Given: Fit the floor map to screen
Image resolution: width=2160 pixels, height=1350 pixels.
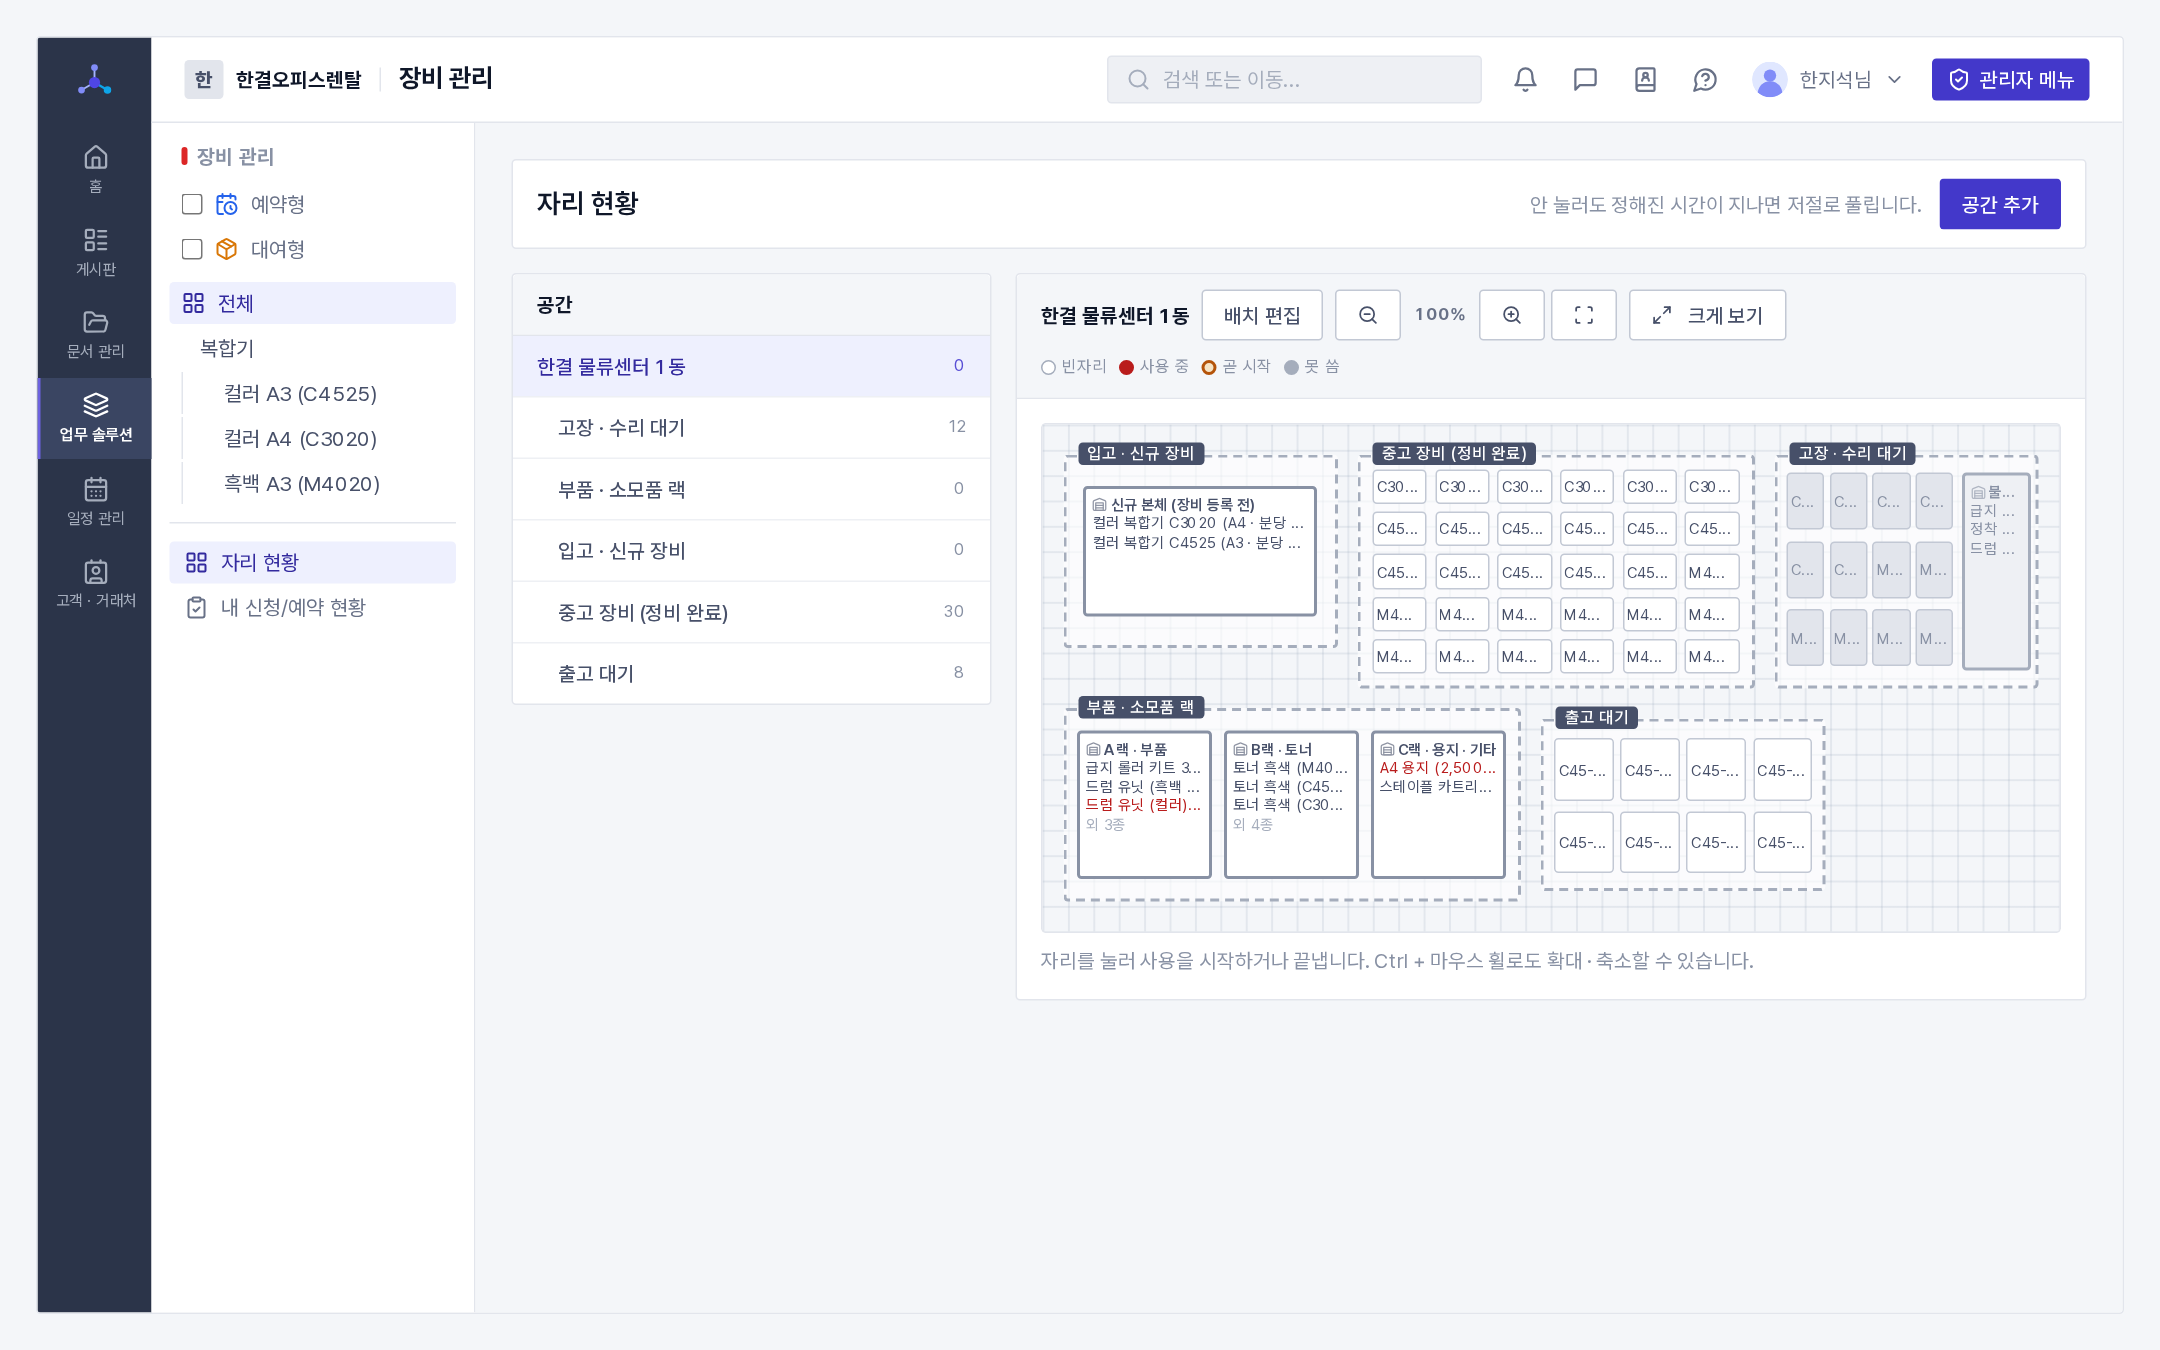Looking at the screenshot, I should (x=1583, y=315).
